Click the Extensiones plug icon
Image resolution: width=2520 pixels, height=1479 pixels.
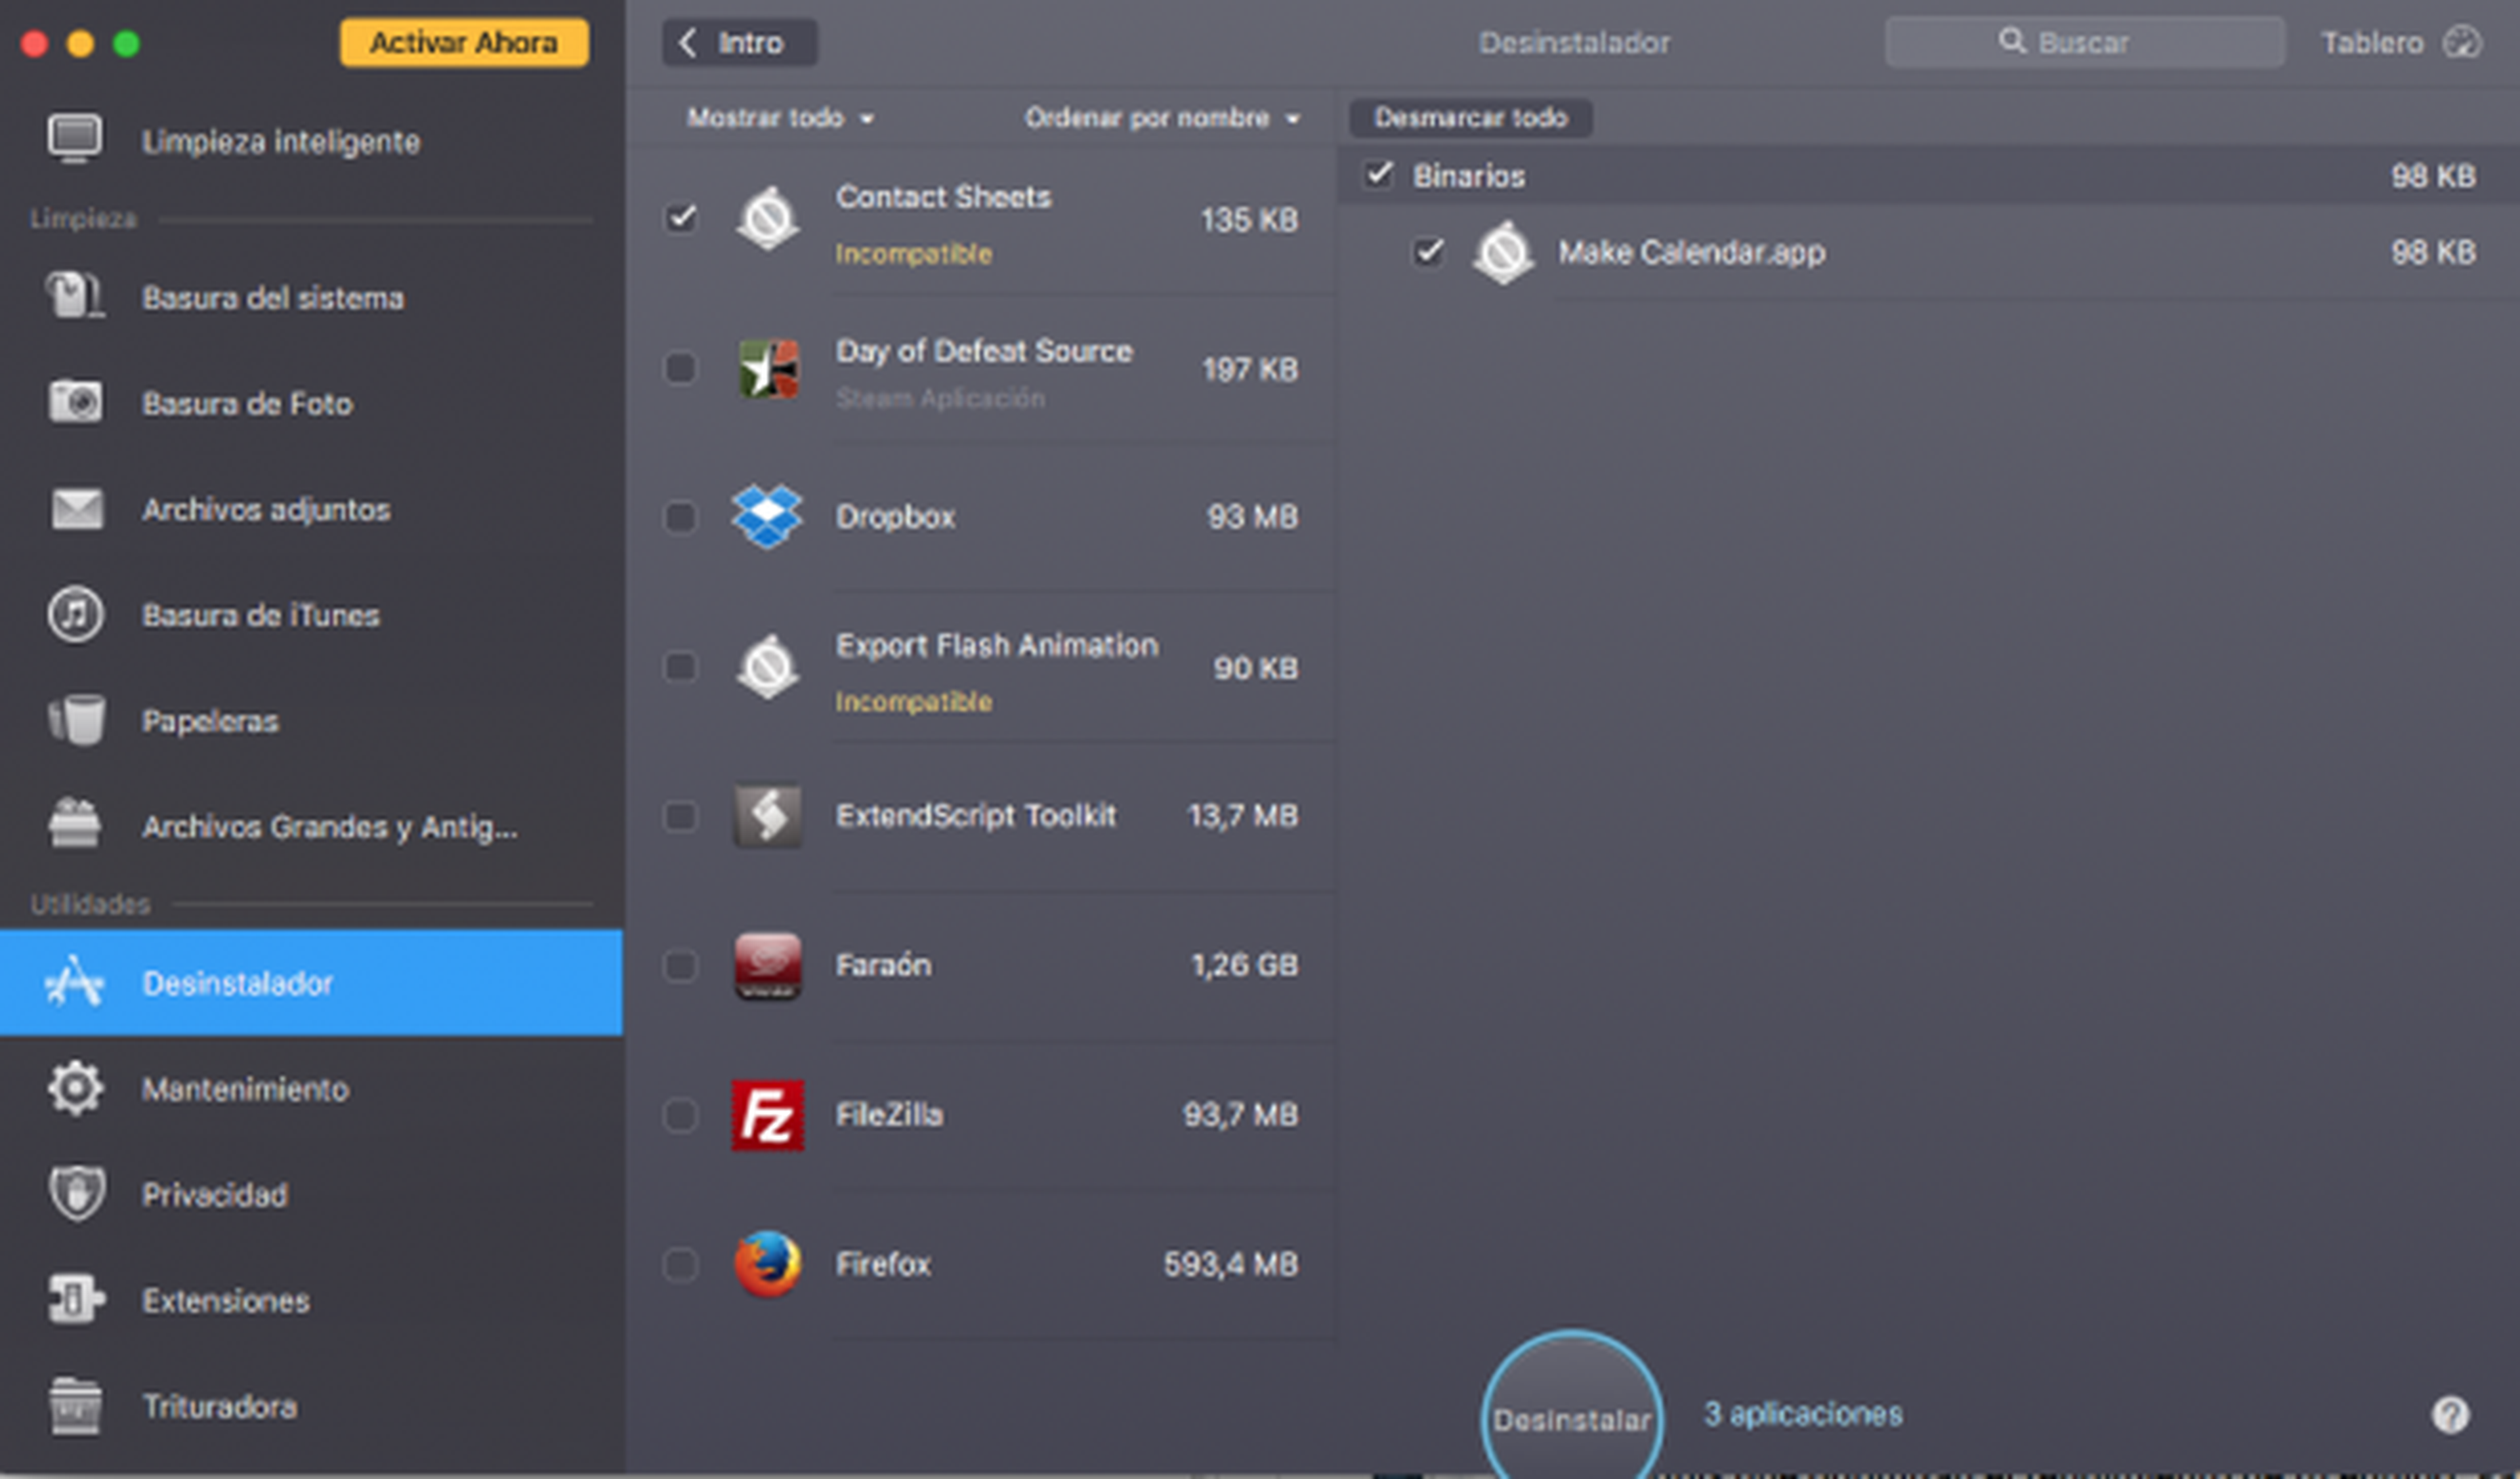click(76, 1299)
